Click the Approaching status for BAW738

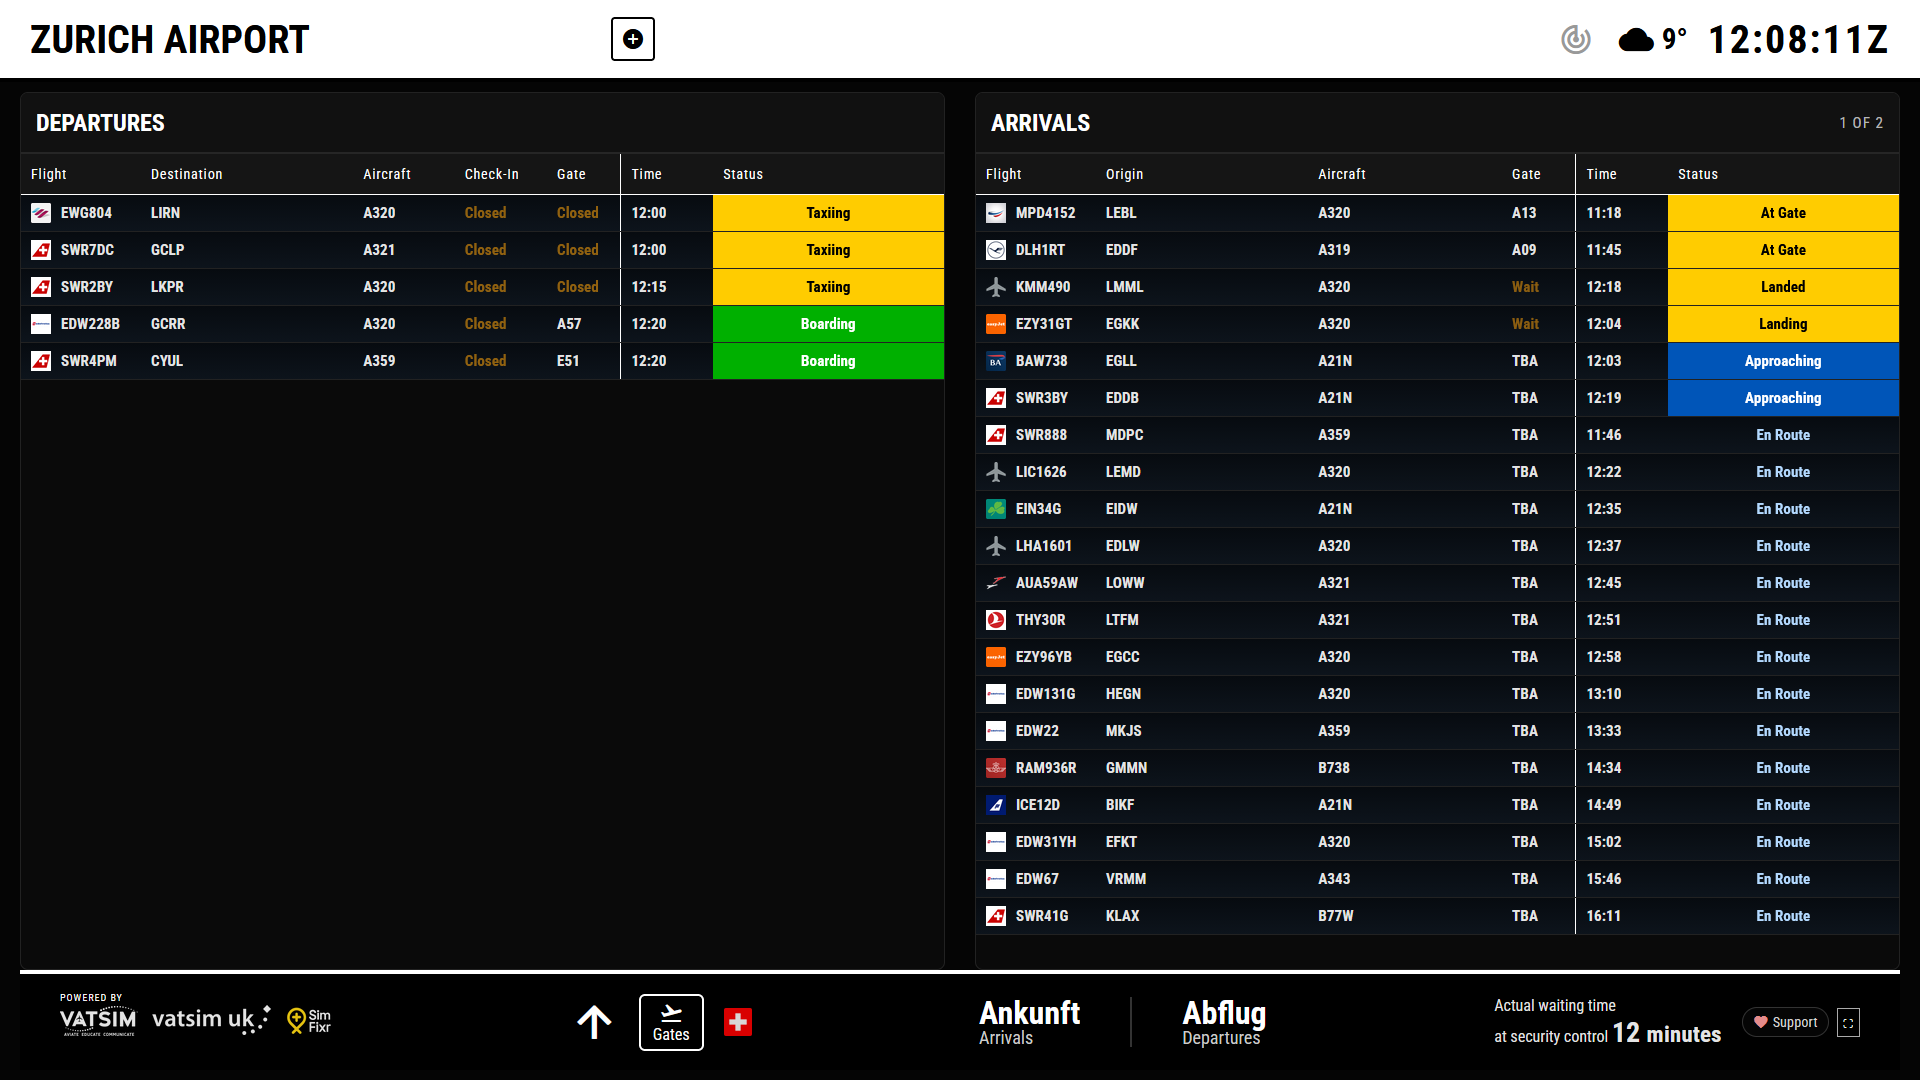[x=1782, y=361]
